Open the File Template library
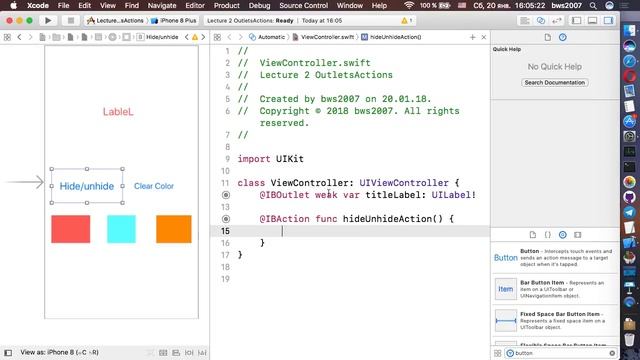Viewport: 640px width, 360px height. coord(532,235)
